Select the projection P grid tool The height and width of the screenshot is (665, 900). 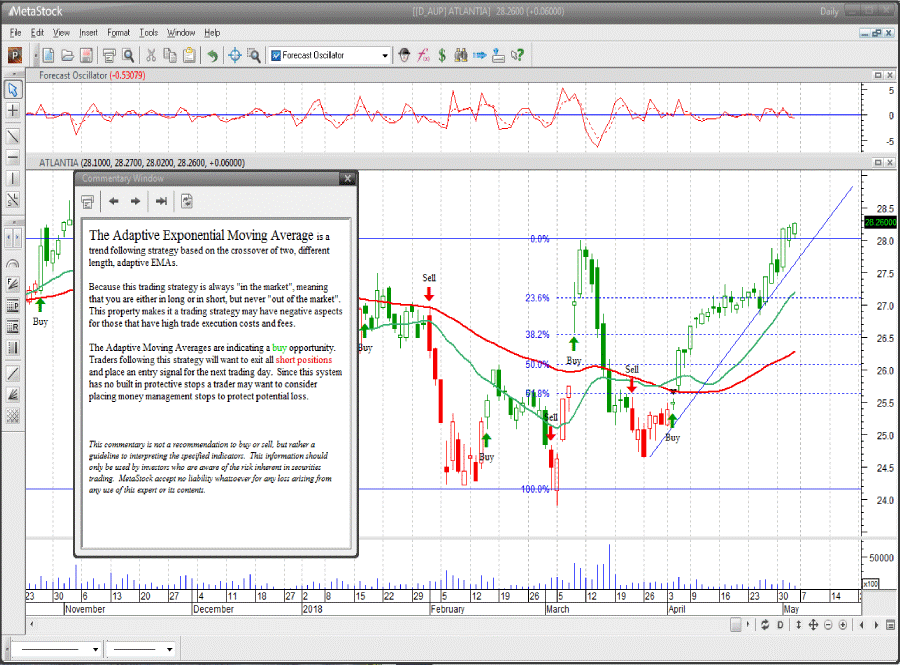13,306
